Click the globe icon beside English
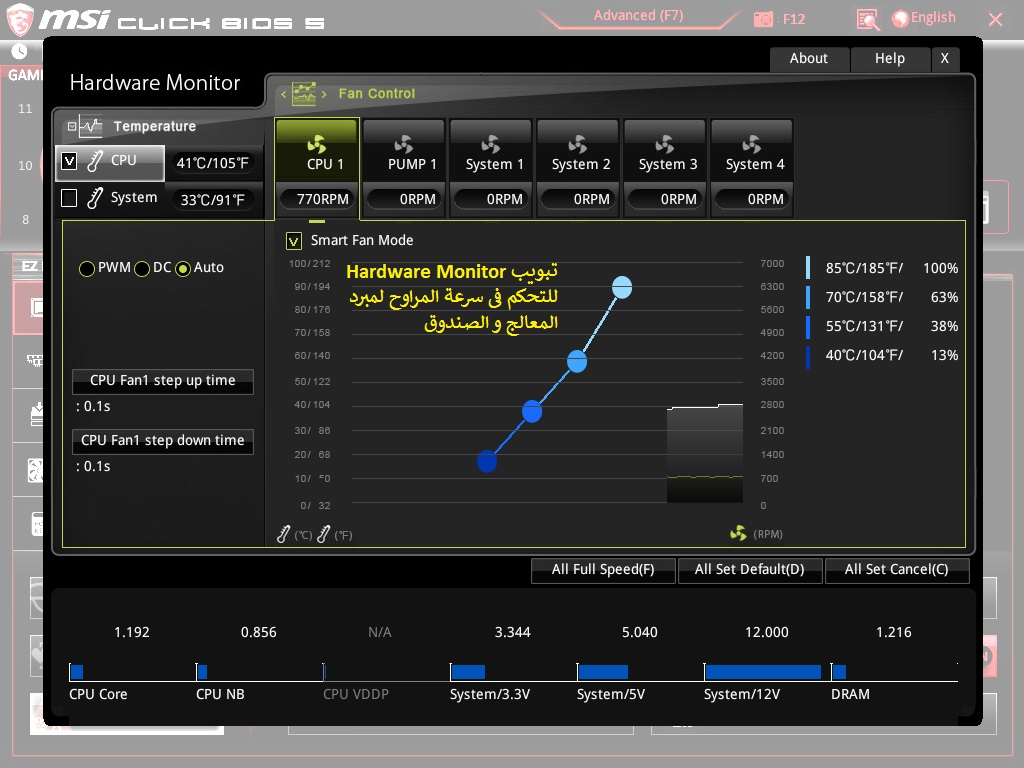The width and height of the screenshot is (1024, 768). tap(900, 19)
